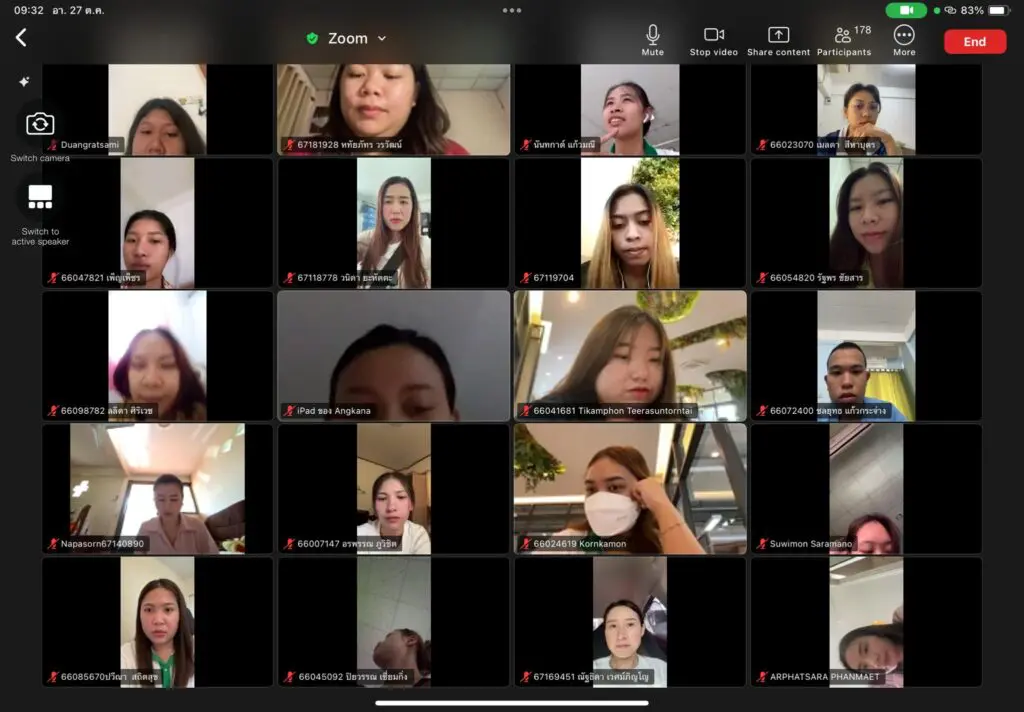Select the 67169451 participant video tile
1024x712 pixels.
click(x=630, y=622)
